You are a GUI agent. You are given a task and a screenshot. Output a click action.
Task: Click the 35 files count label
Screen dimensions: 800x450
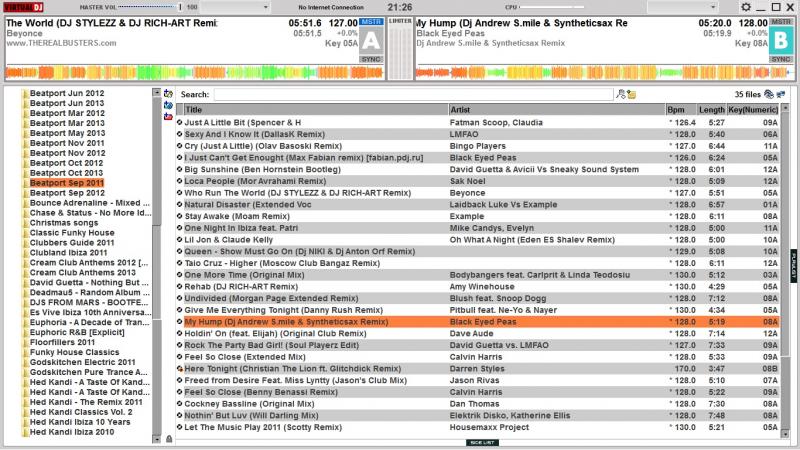point(747,94)
